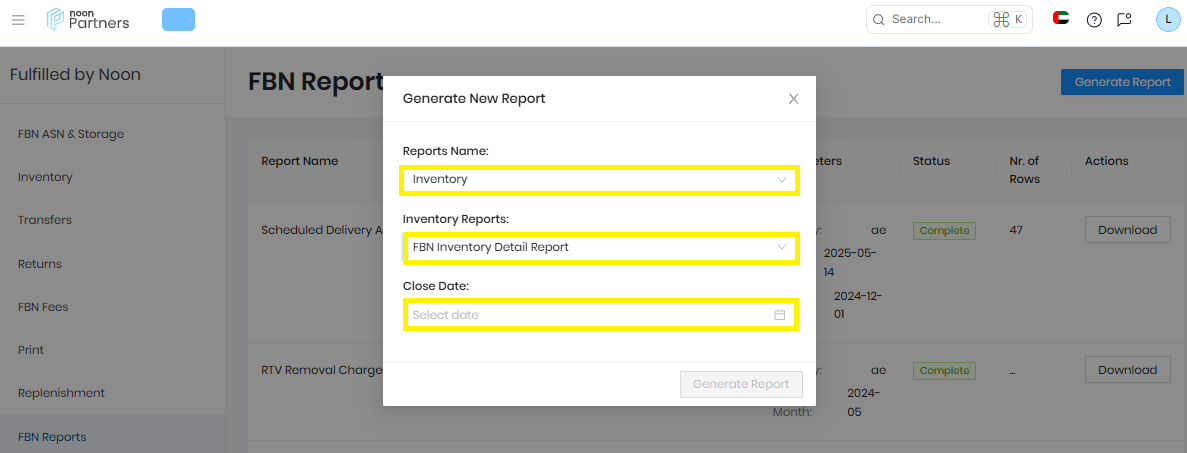Click disabled Generate Report button in dialog
Screen dimensions: 1187x453
point(742,384)
